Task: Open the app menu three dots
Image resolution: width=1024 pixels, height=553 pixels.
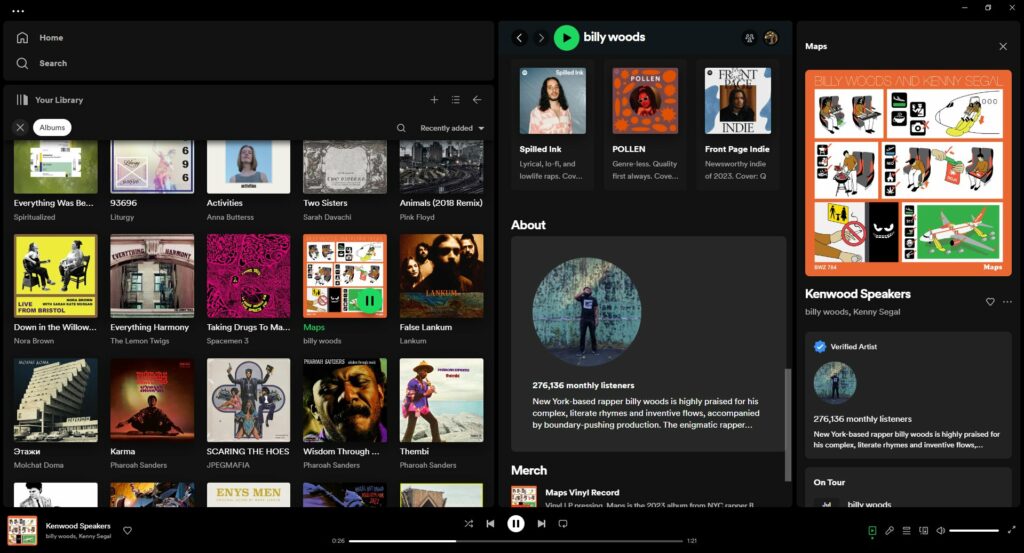Action: (x=18, y=10)
